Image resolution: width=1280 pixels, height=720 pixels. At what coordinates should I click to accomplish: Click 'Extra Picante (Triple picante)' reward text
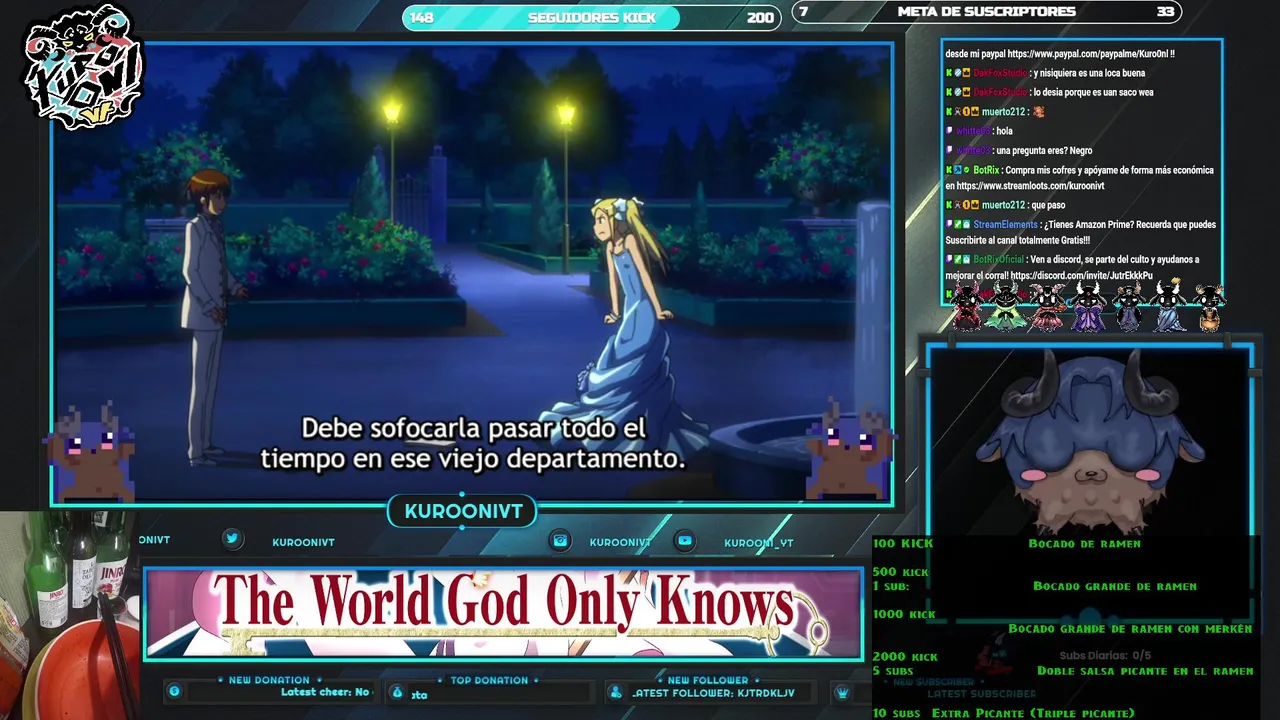click(1033, 713)
